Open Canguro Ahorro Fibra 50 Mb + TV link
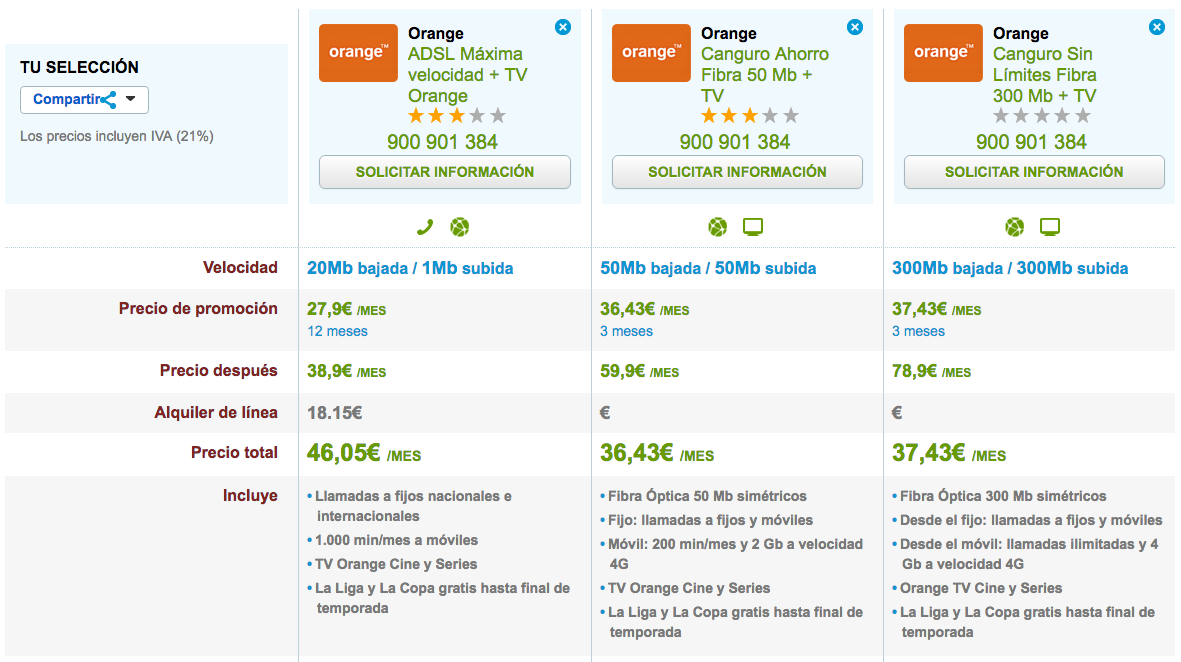1181x662 pixels. pyautogui.click(x=764, y=75)
